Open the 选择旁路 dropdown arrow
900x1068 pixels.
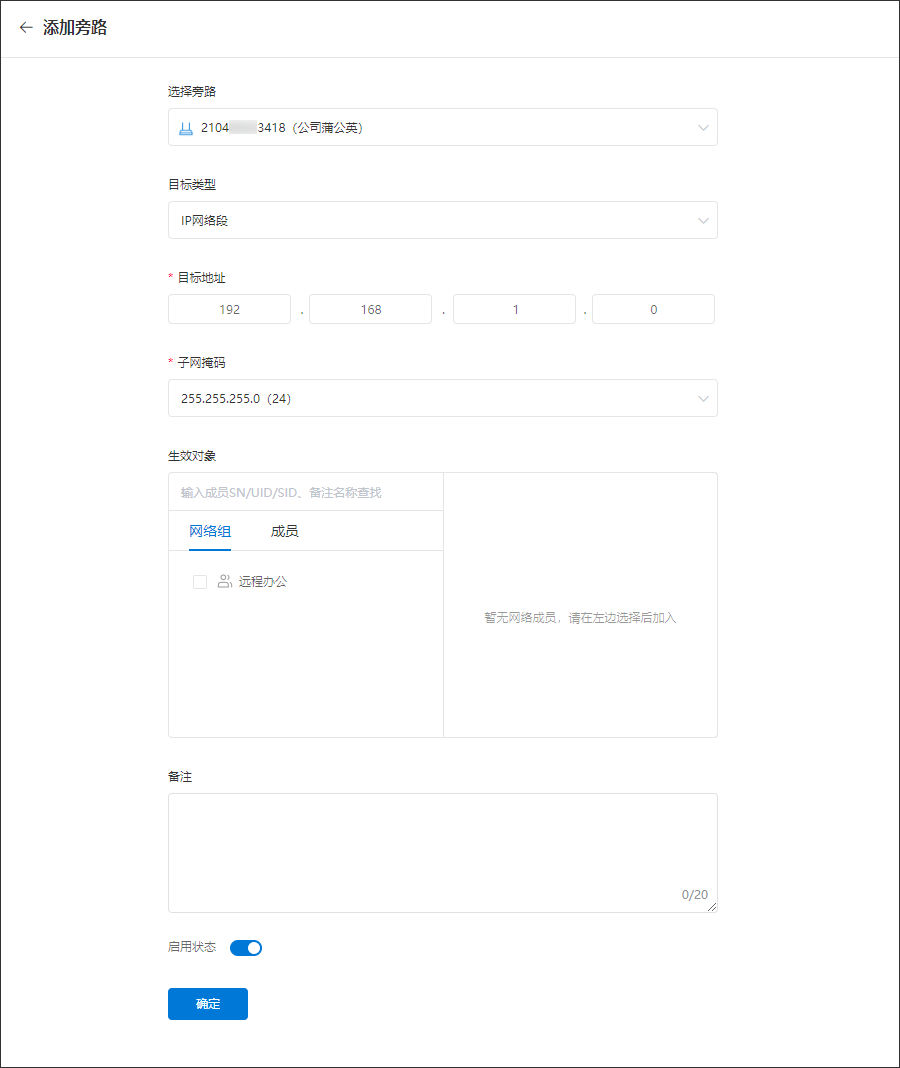click(703, 127)
